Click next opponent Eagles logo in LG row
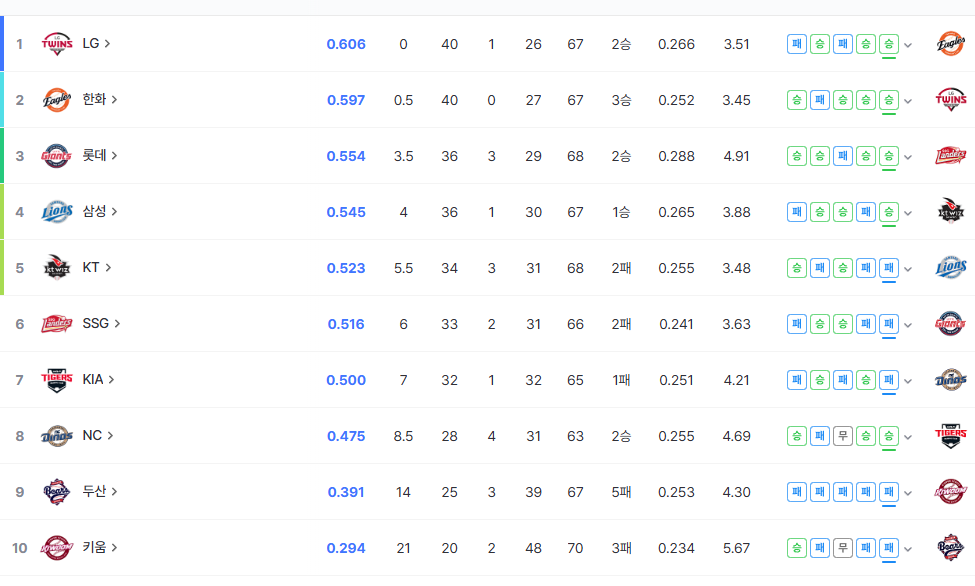Image resolution: width=975 pixels, height=586 pixels. 951,44
